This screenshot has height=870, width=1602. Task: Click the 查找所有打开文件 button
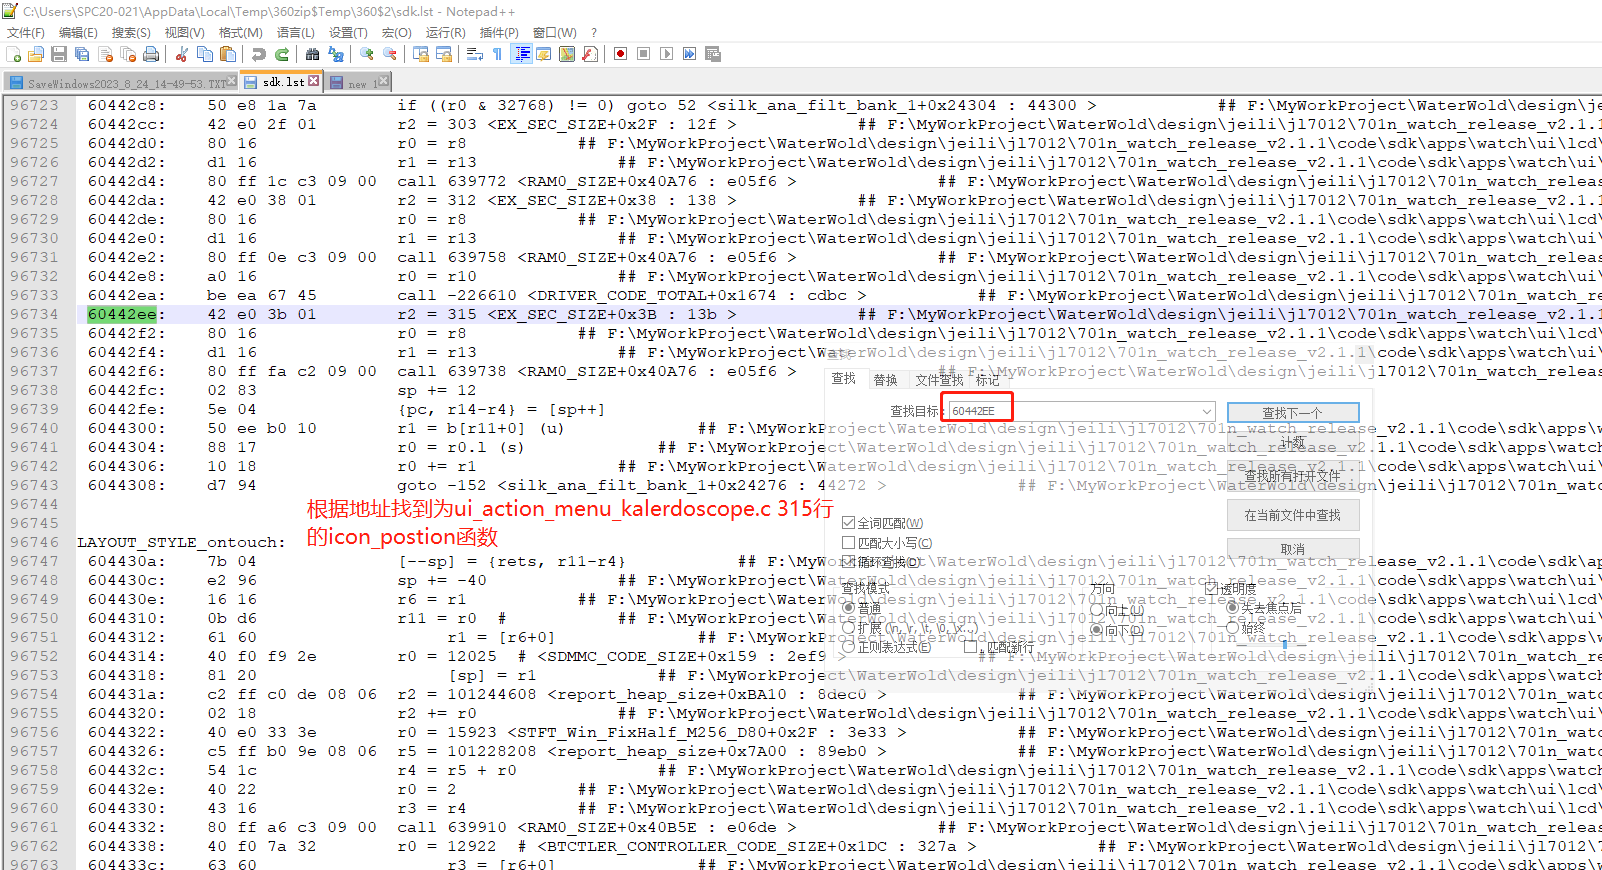coord(1293,476)
